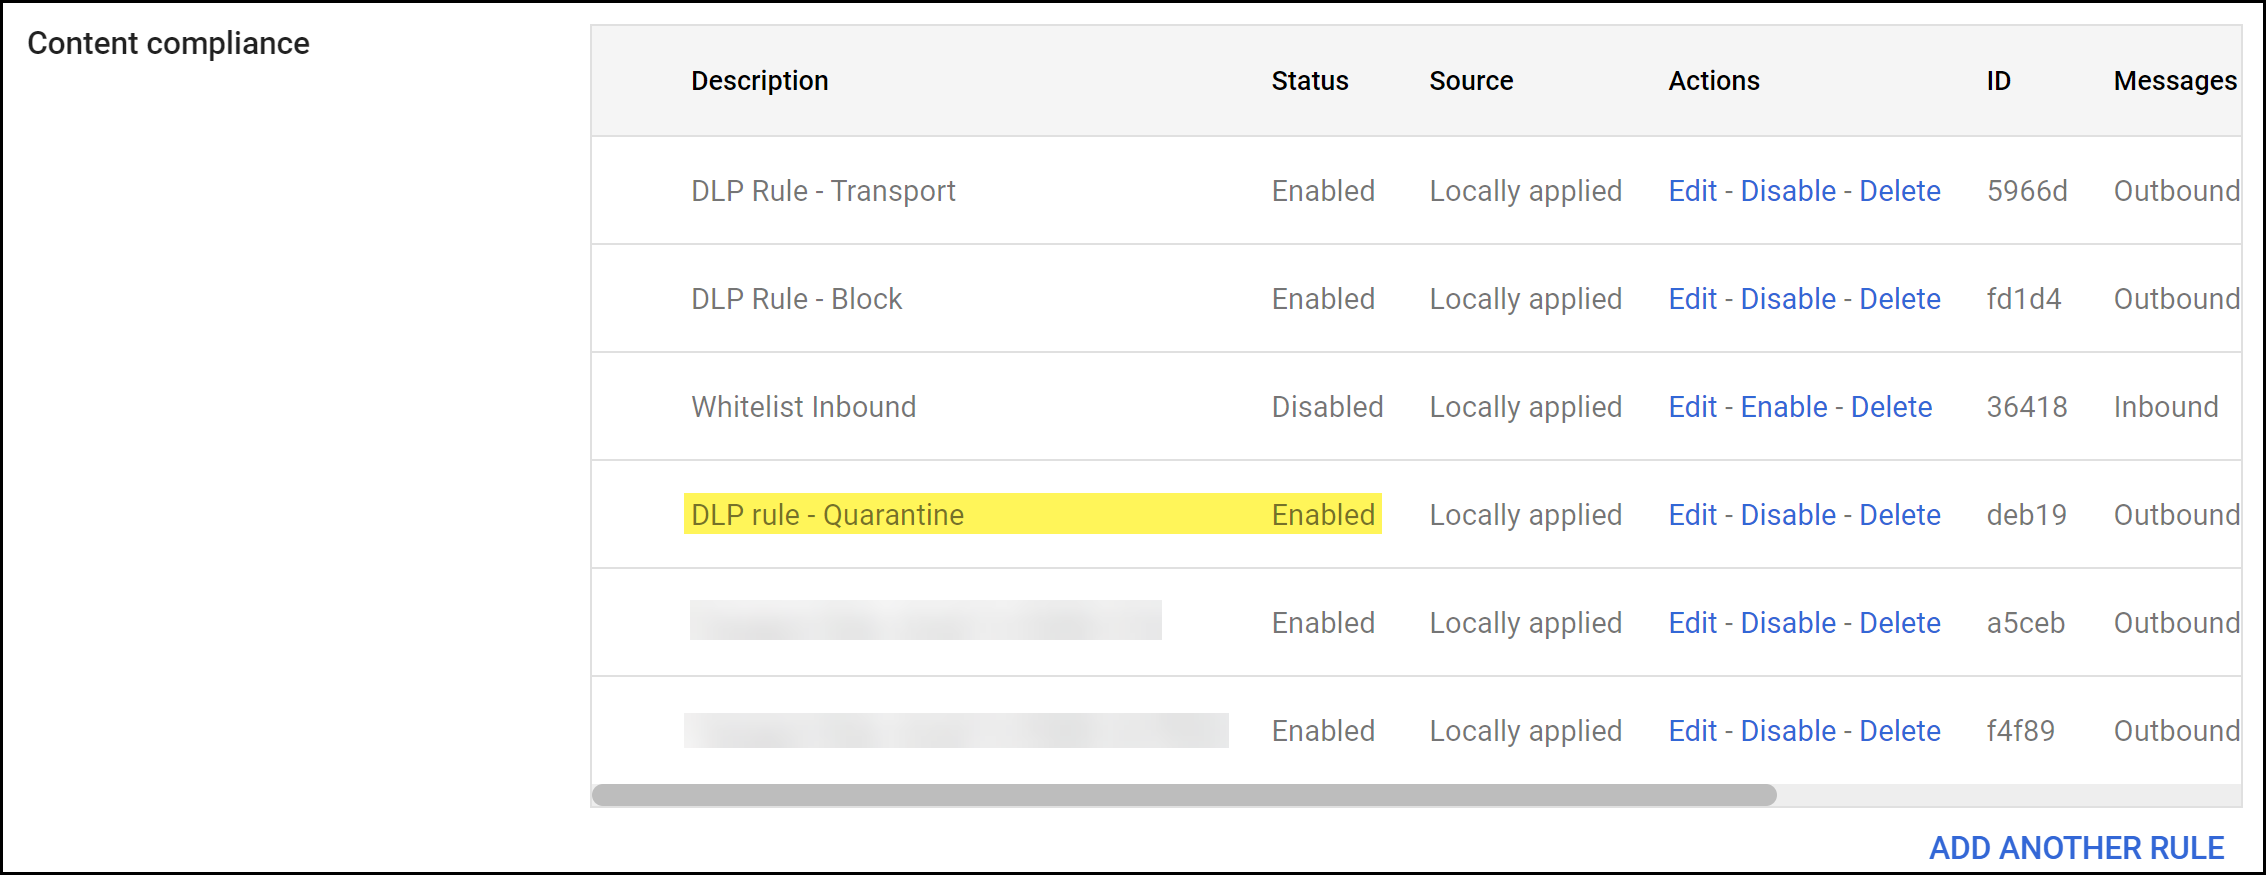2266x875 pixels.
Task: Delete the Whitelist Inbound rule
Action: (x=1891, y=407)
